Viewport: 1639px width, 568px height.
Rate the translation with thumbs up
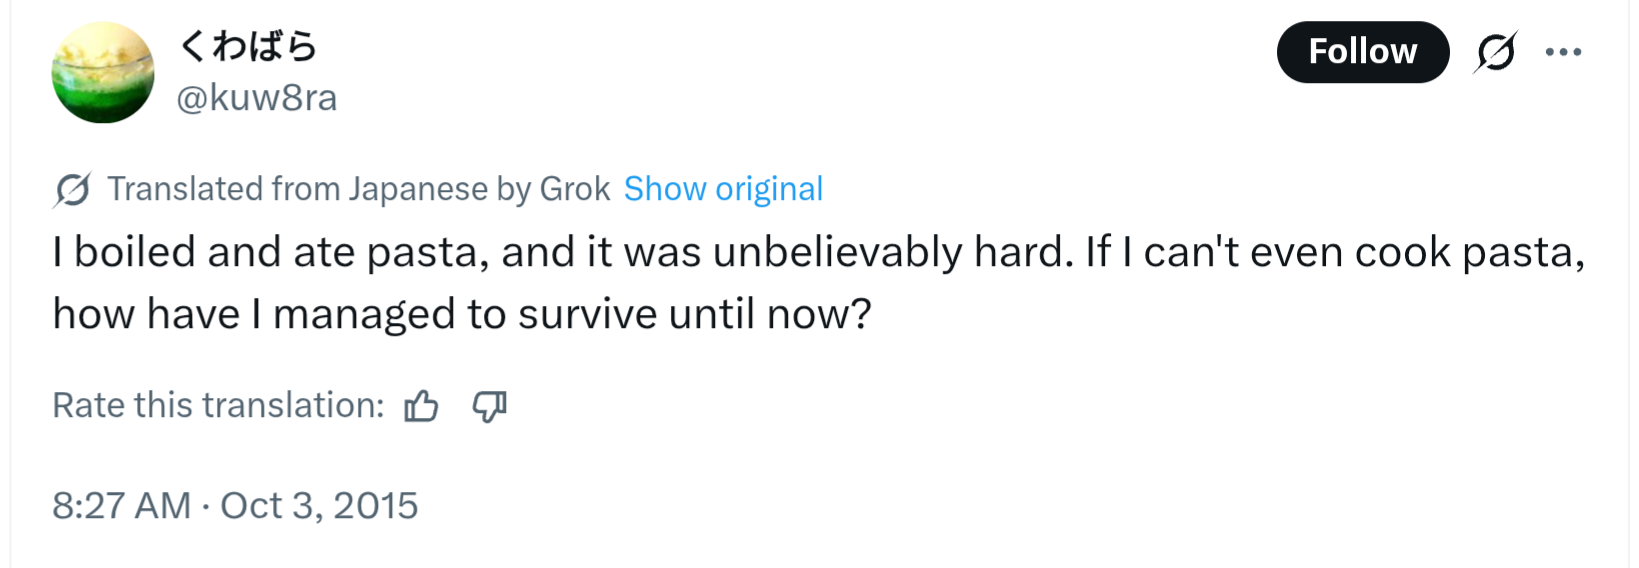click(x=421, y=406)
